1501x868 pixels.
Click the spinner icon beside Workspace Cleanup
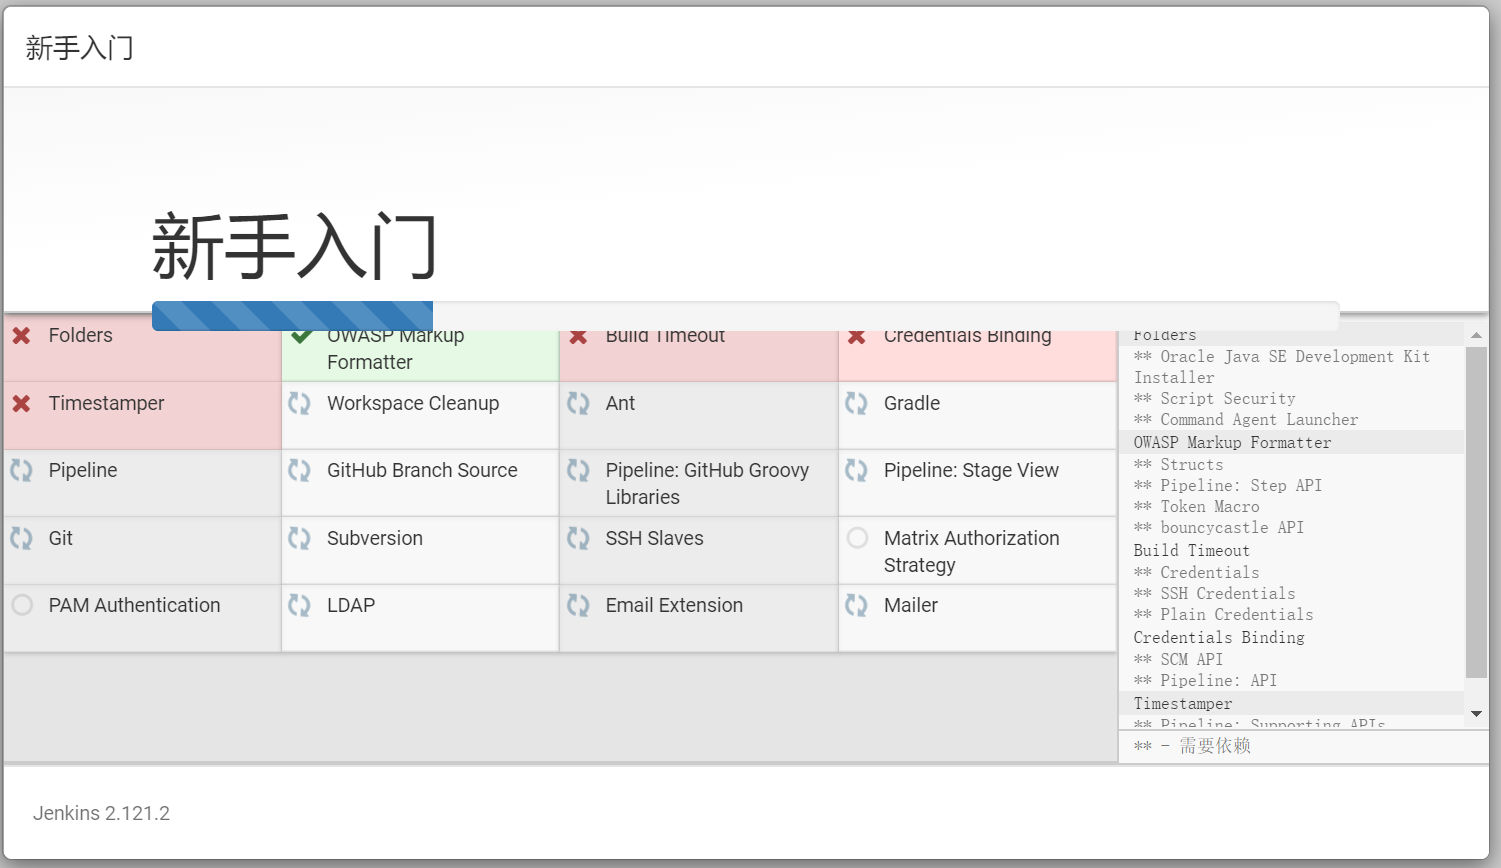coord(300,403)
